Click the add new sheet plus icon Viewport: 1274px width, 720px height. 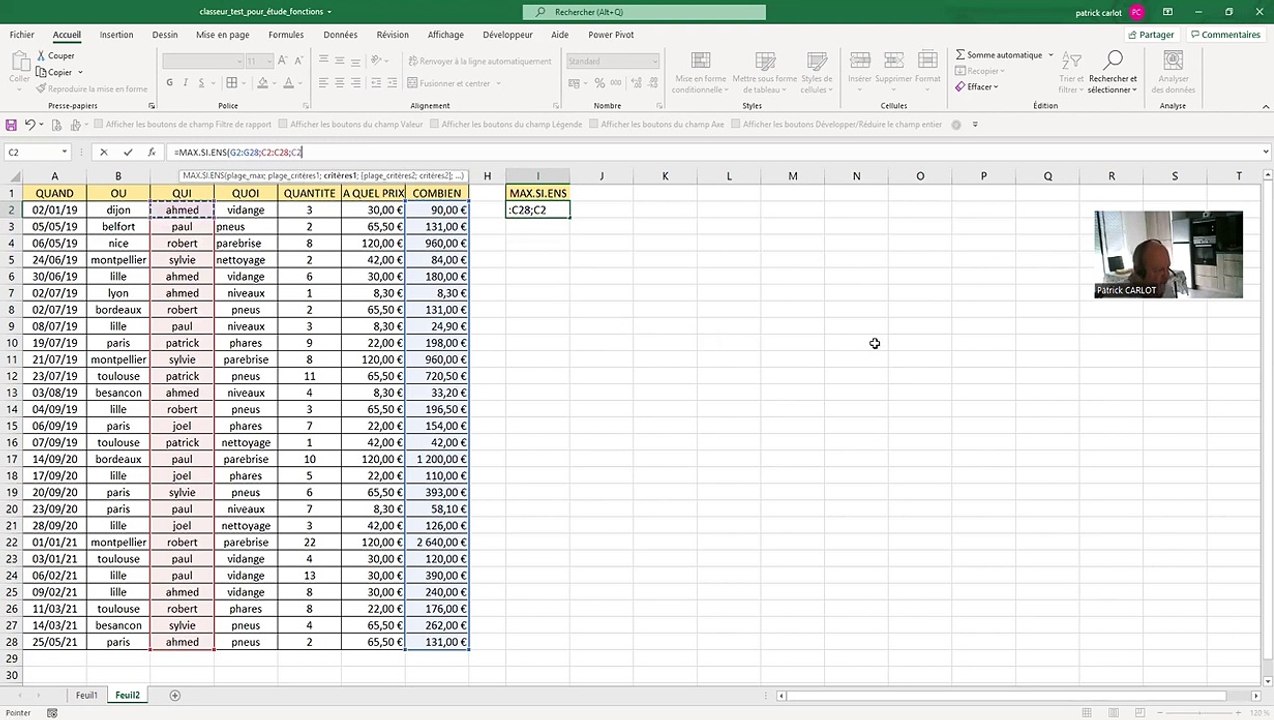[x=175, y=695]
